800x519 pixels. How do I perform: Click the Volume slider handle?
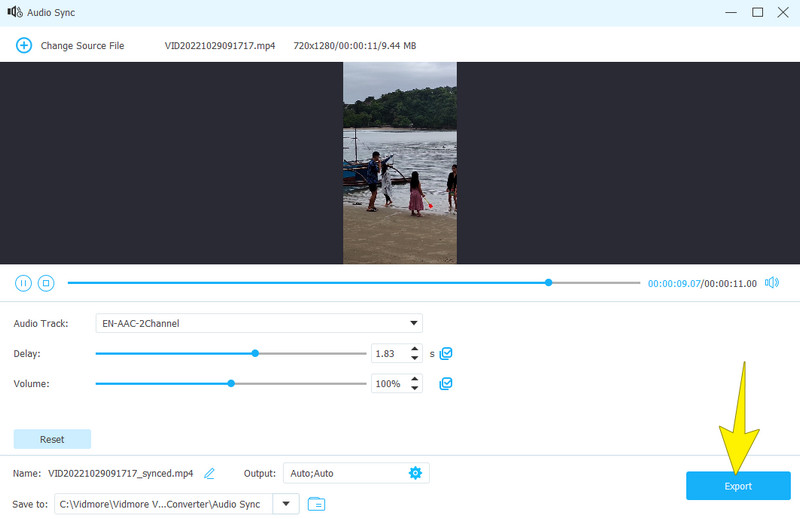coord(231,383)
